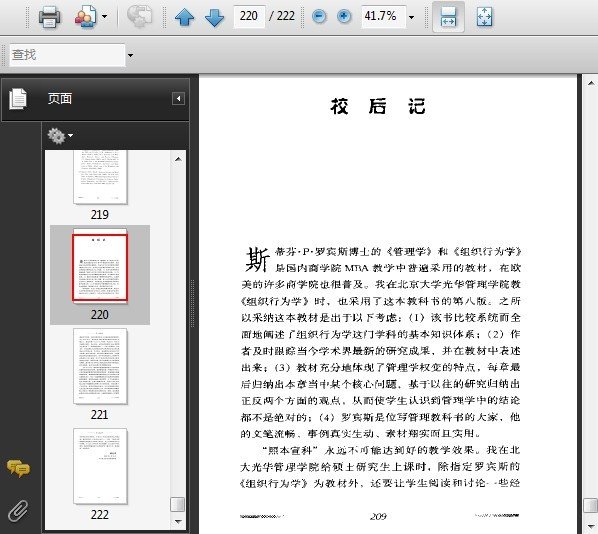598x534 pixels.
Task: Collapse the 页面 navigation panel
Action: (178, 99)
